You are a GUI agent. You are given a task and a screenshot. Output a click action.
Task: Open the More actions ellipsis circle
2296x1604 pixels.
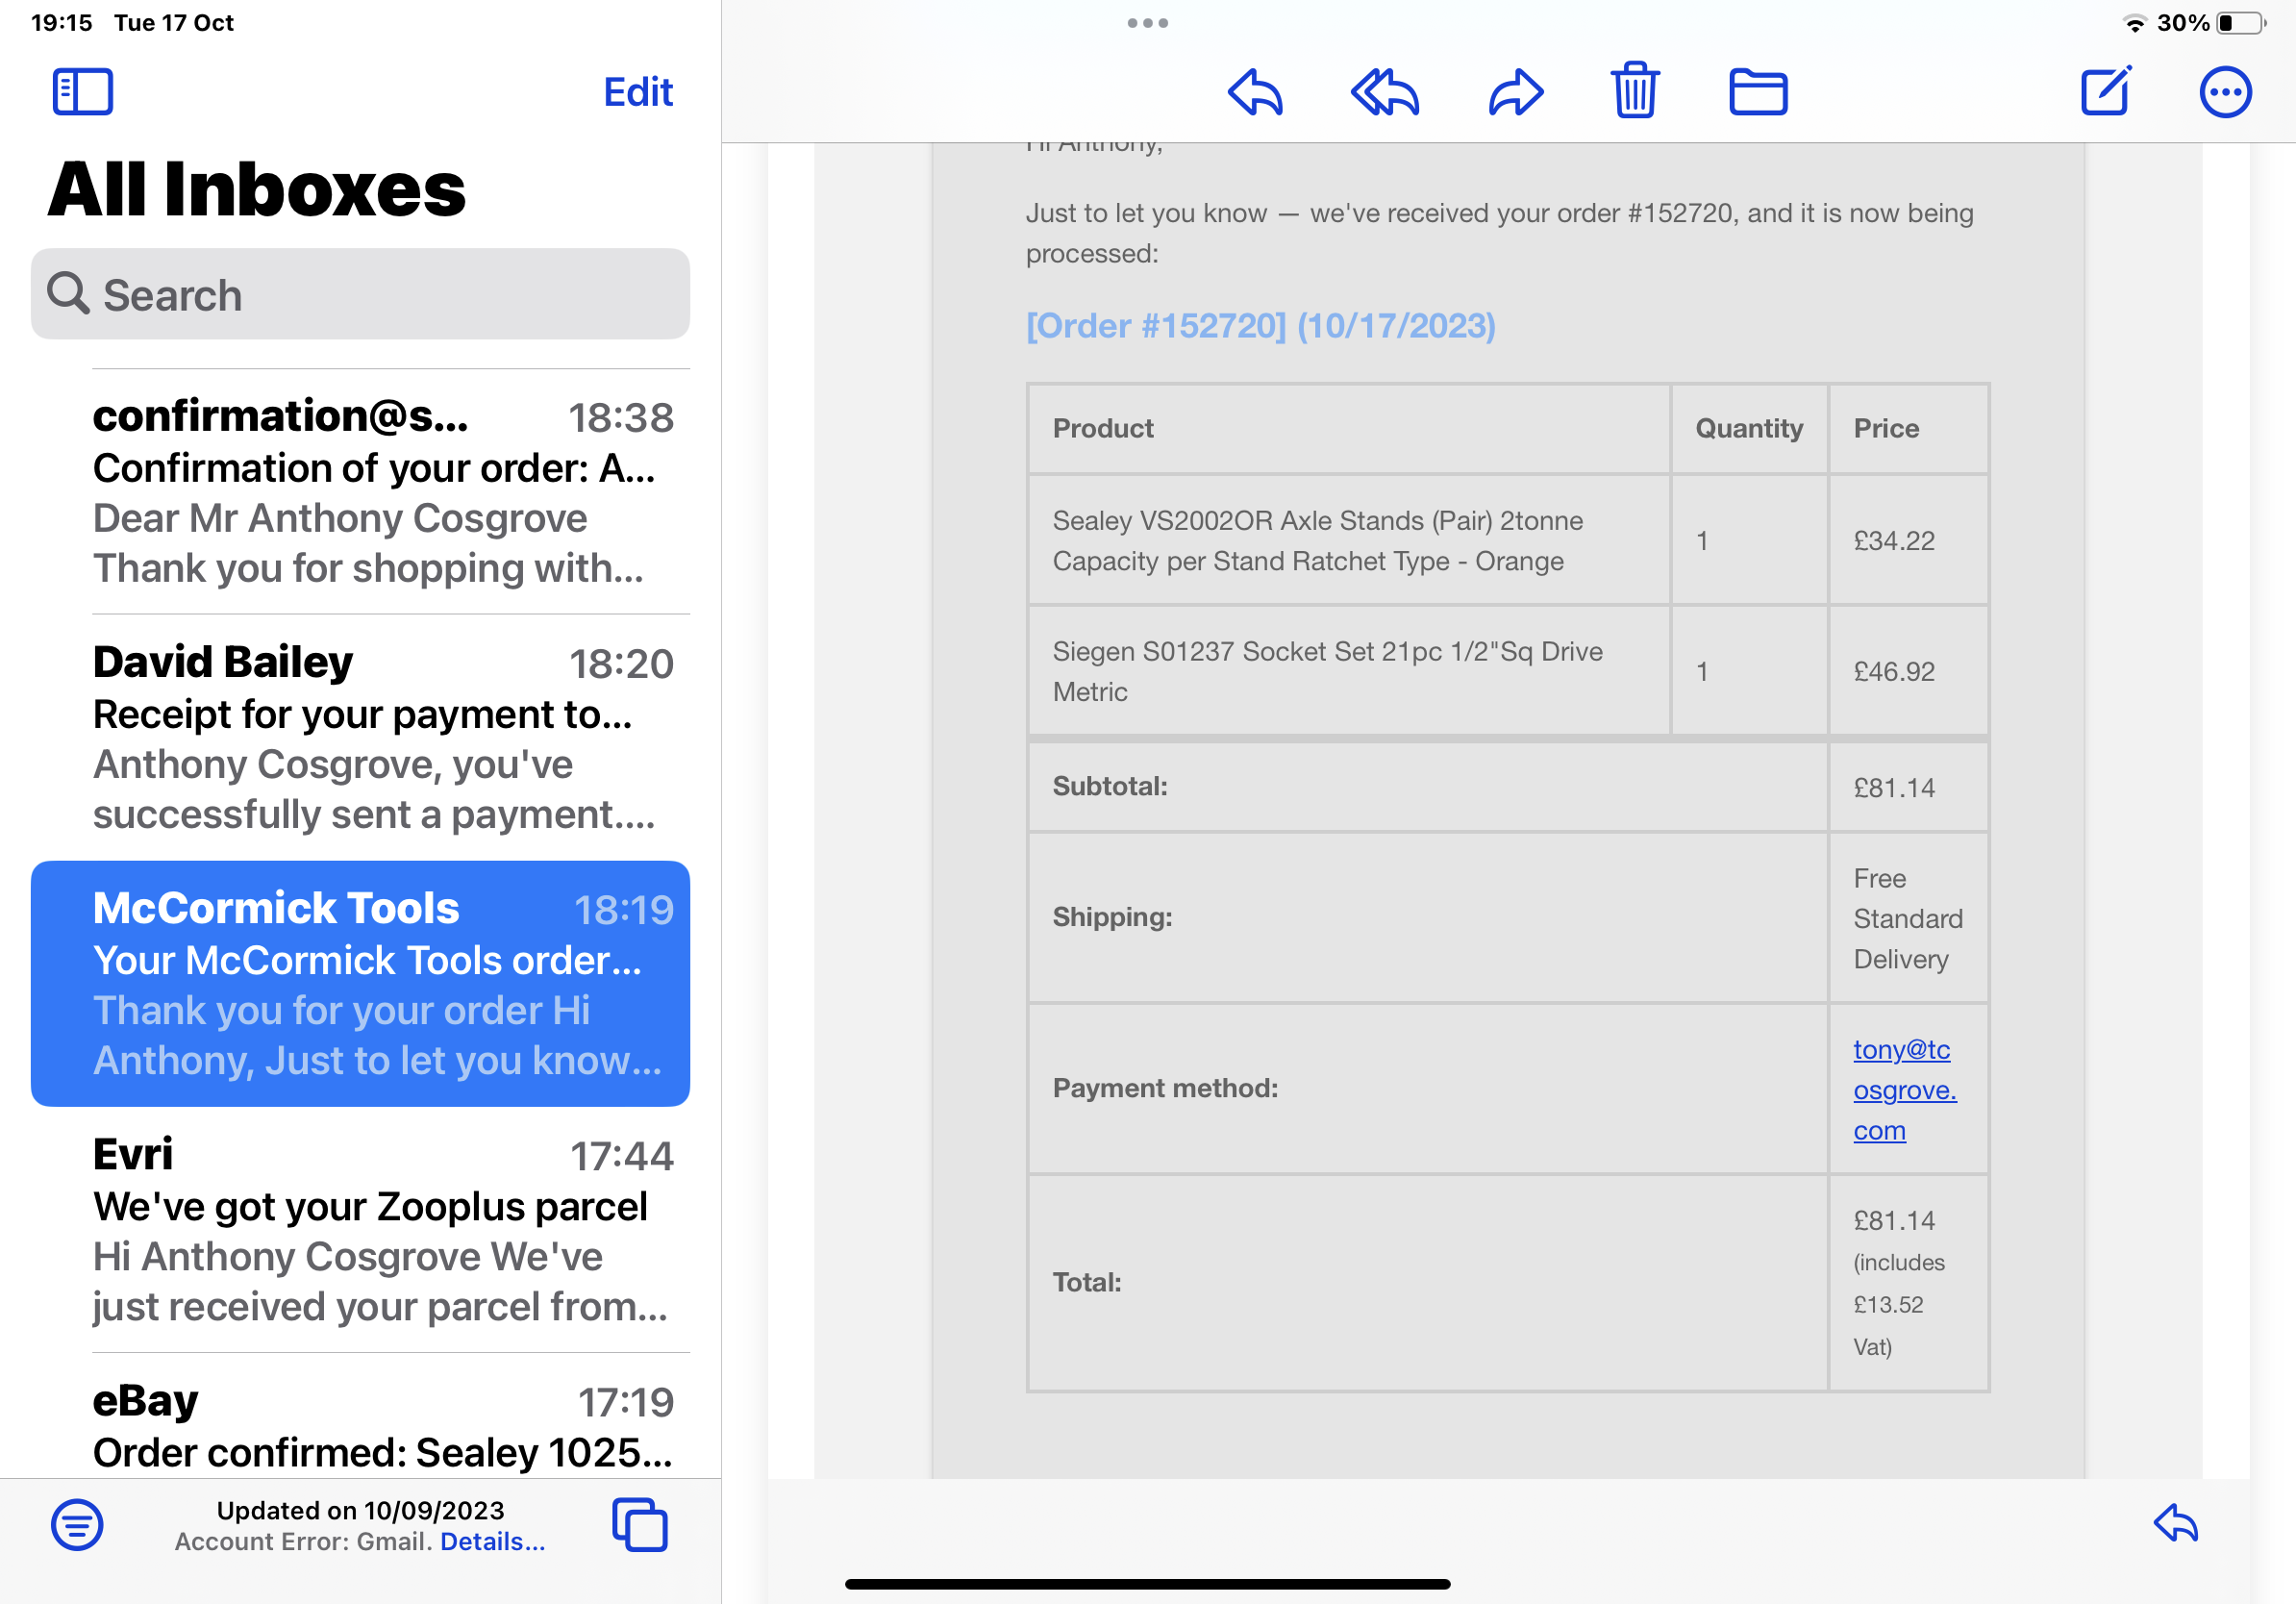pos(2224,92)
